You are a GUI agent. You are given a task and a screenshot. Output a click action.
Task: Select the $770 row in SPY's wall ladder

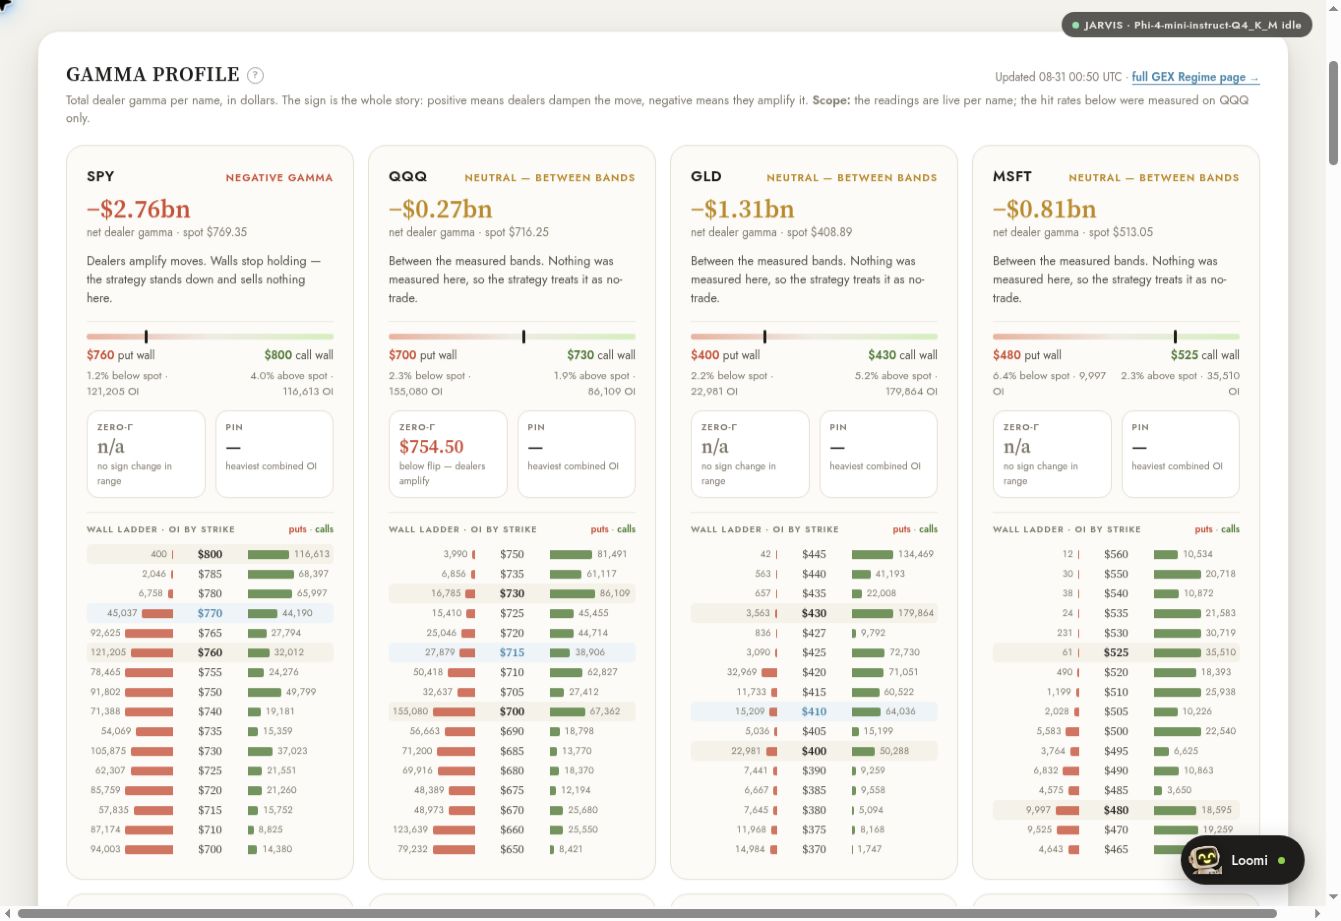pyautogui.click(x=210, y=613)
